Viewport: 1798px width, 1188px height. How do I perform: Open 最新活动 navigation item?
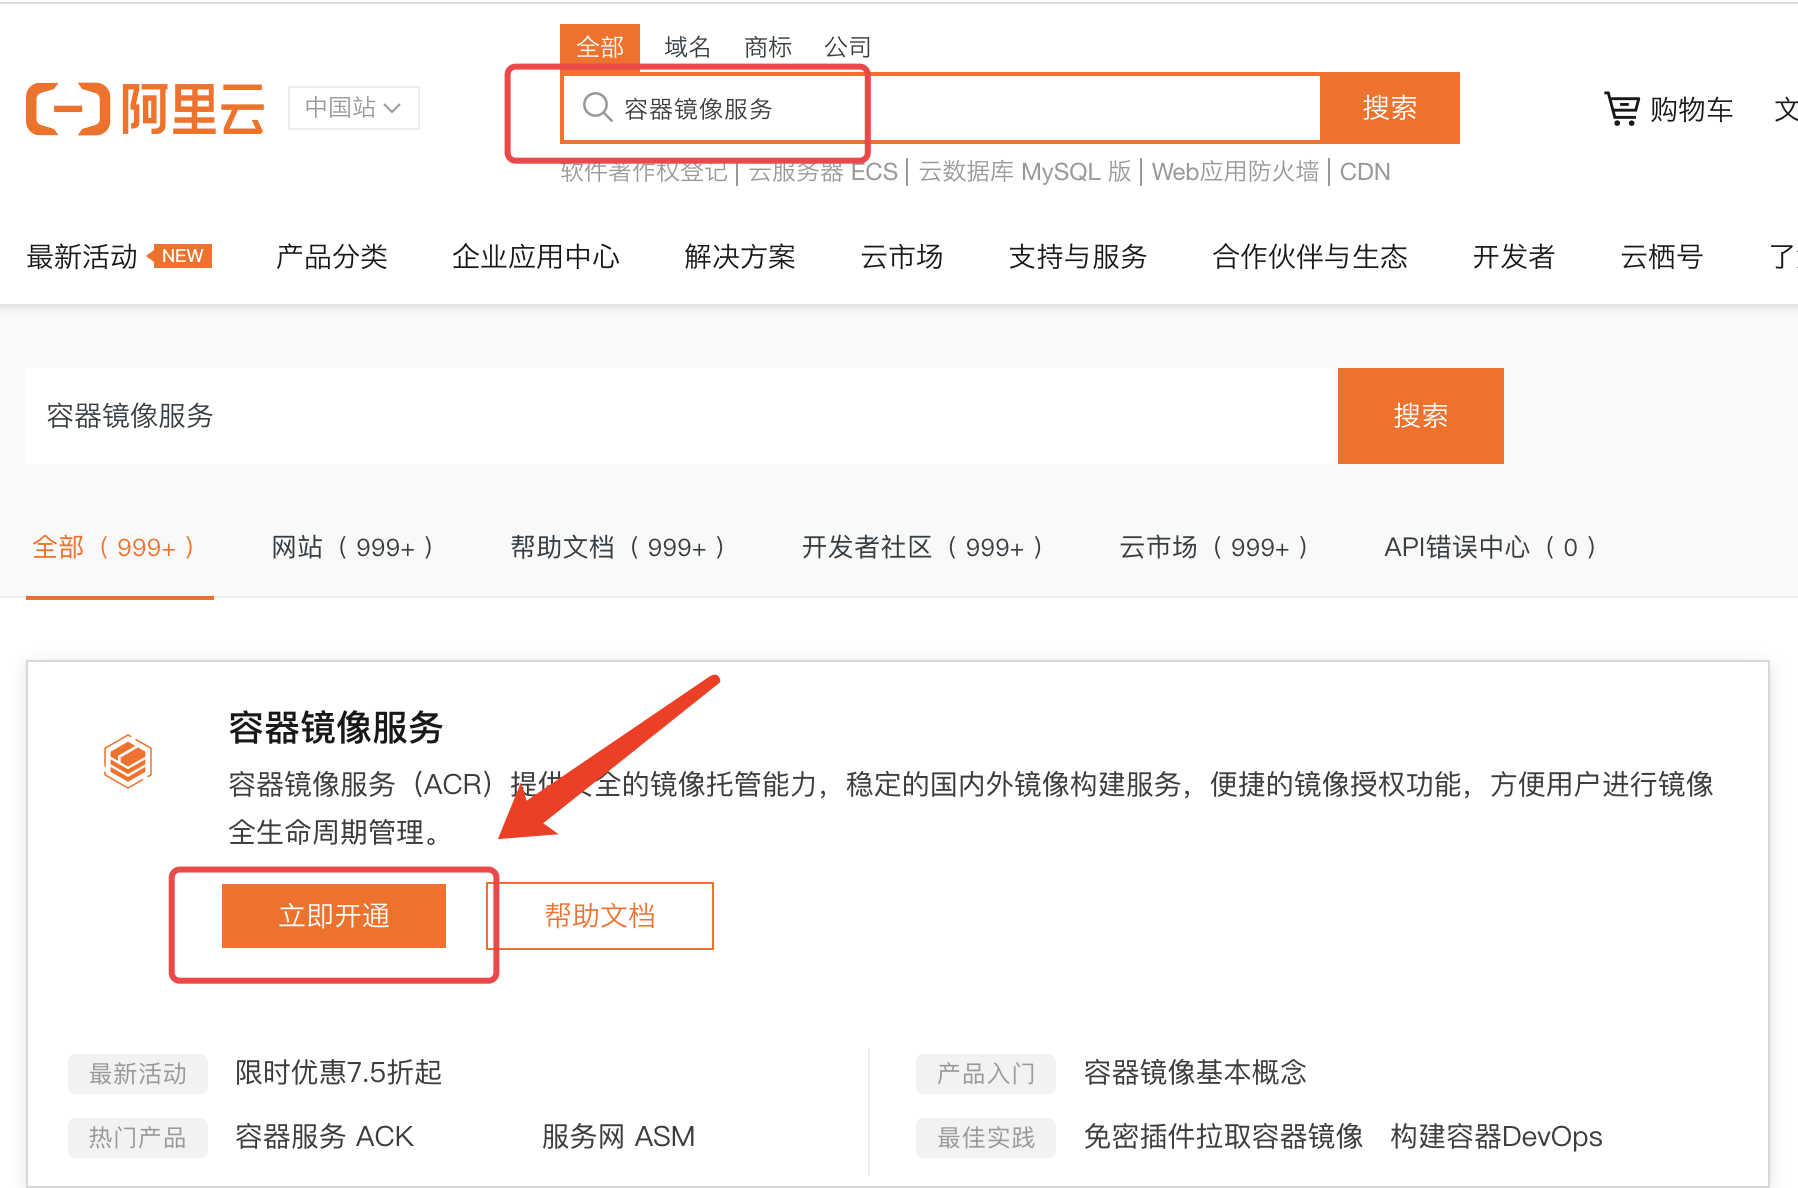82,257
